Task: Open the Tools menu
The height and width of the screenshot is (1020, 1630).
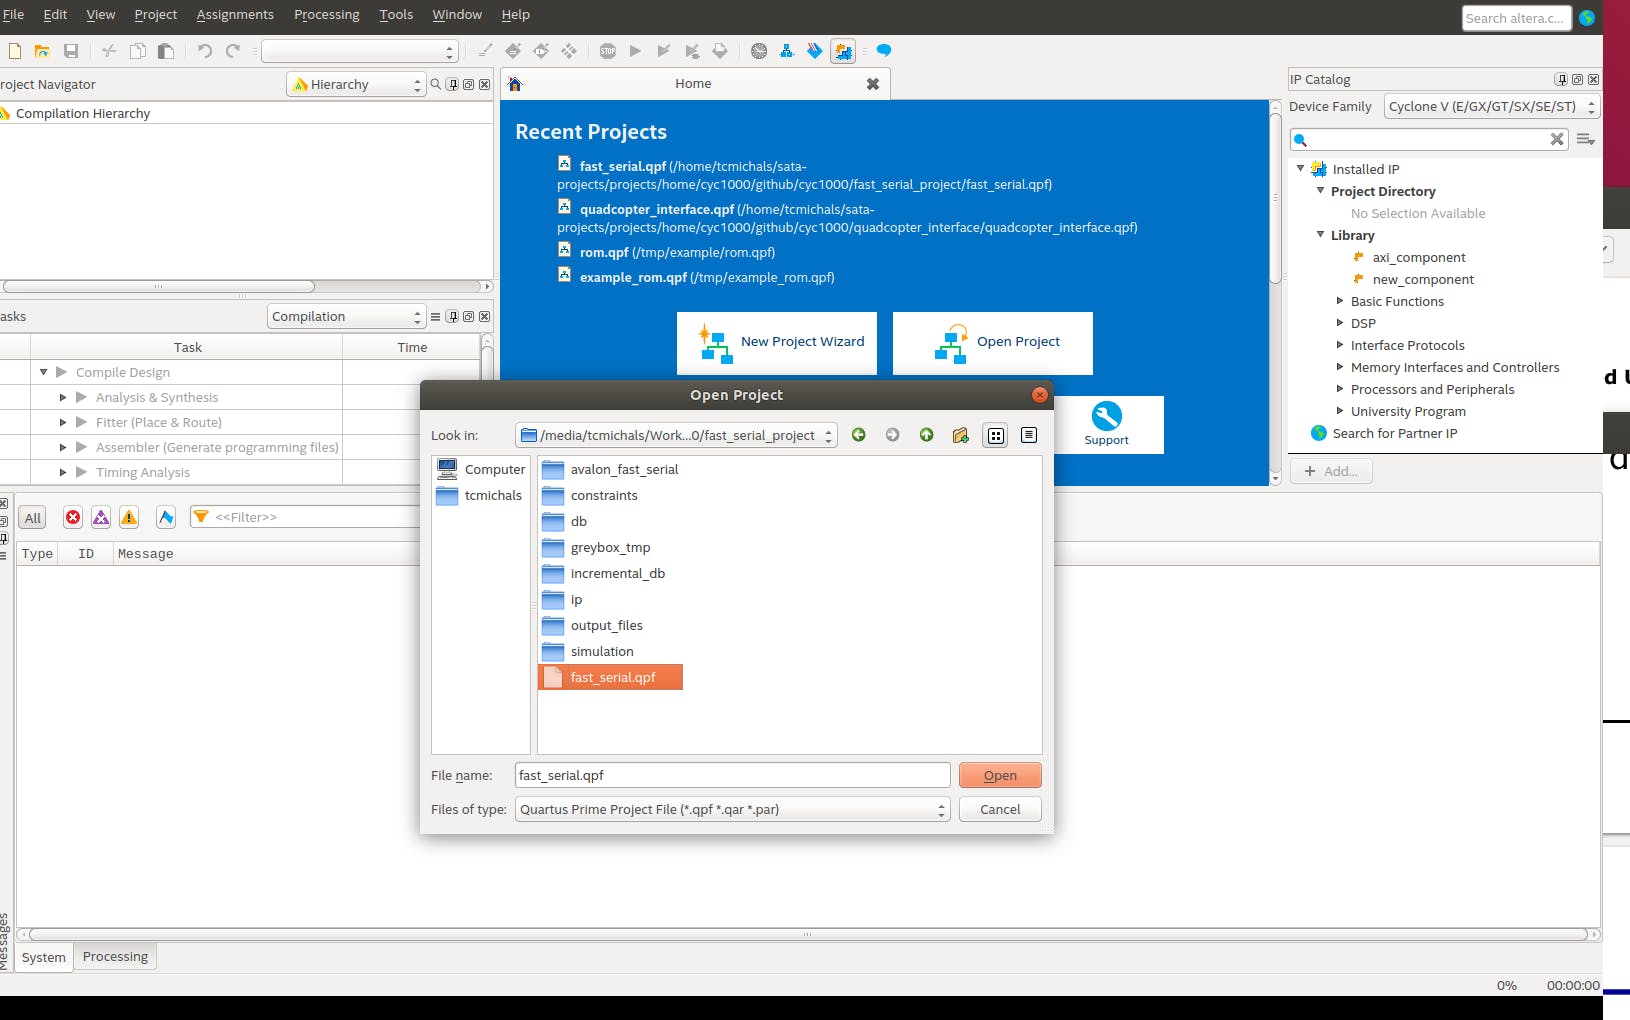Action: pos(396,15)
